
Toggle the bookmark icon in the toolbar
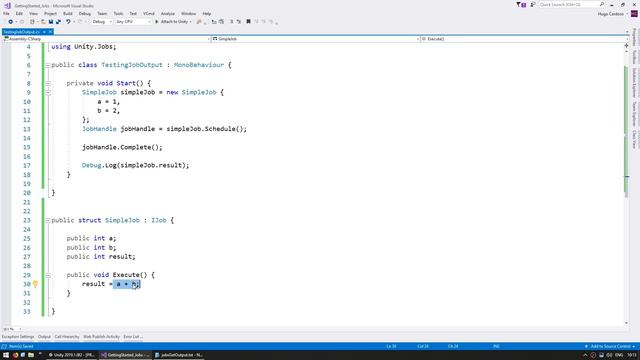coord(248,22)
